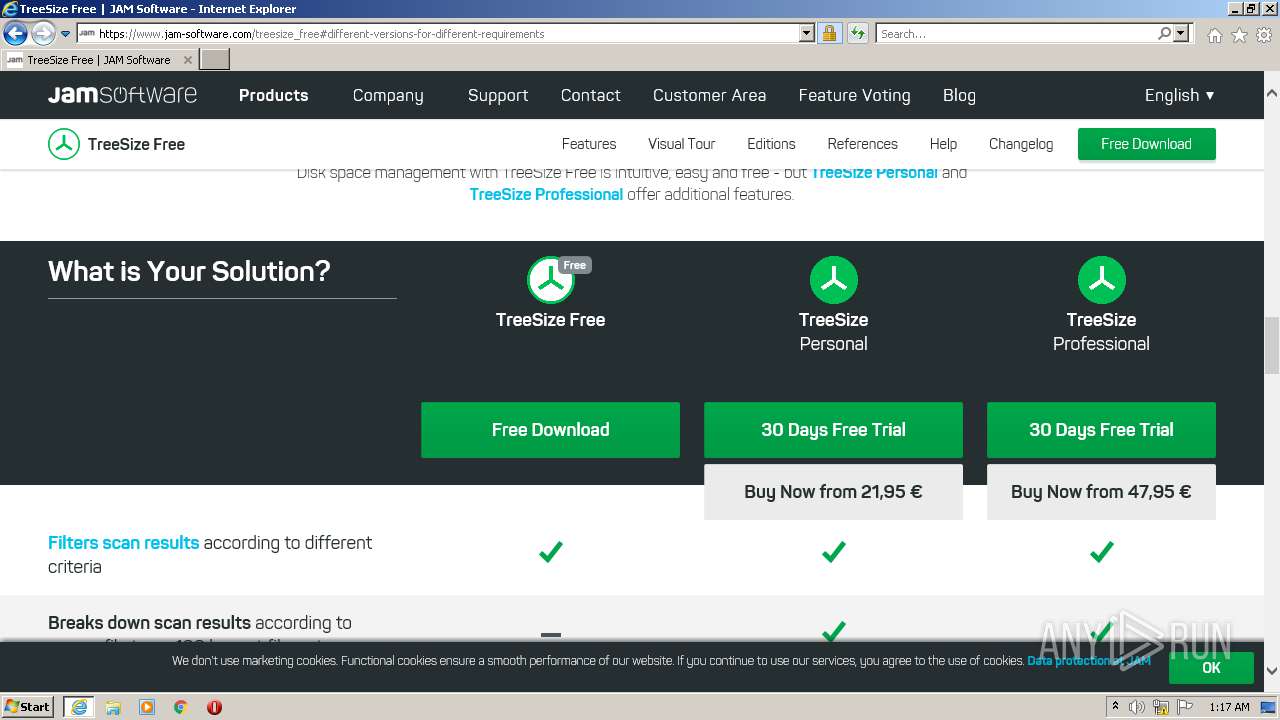This screenshot has width=1280, height=720.
Task: Open the Windows Start menu
Action: [27, 706]
